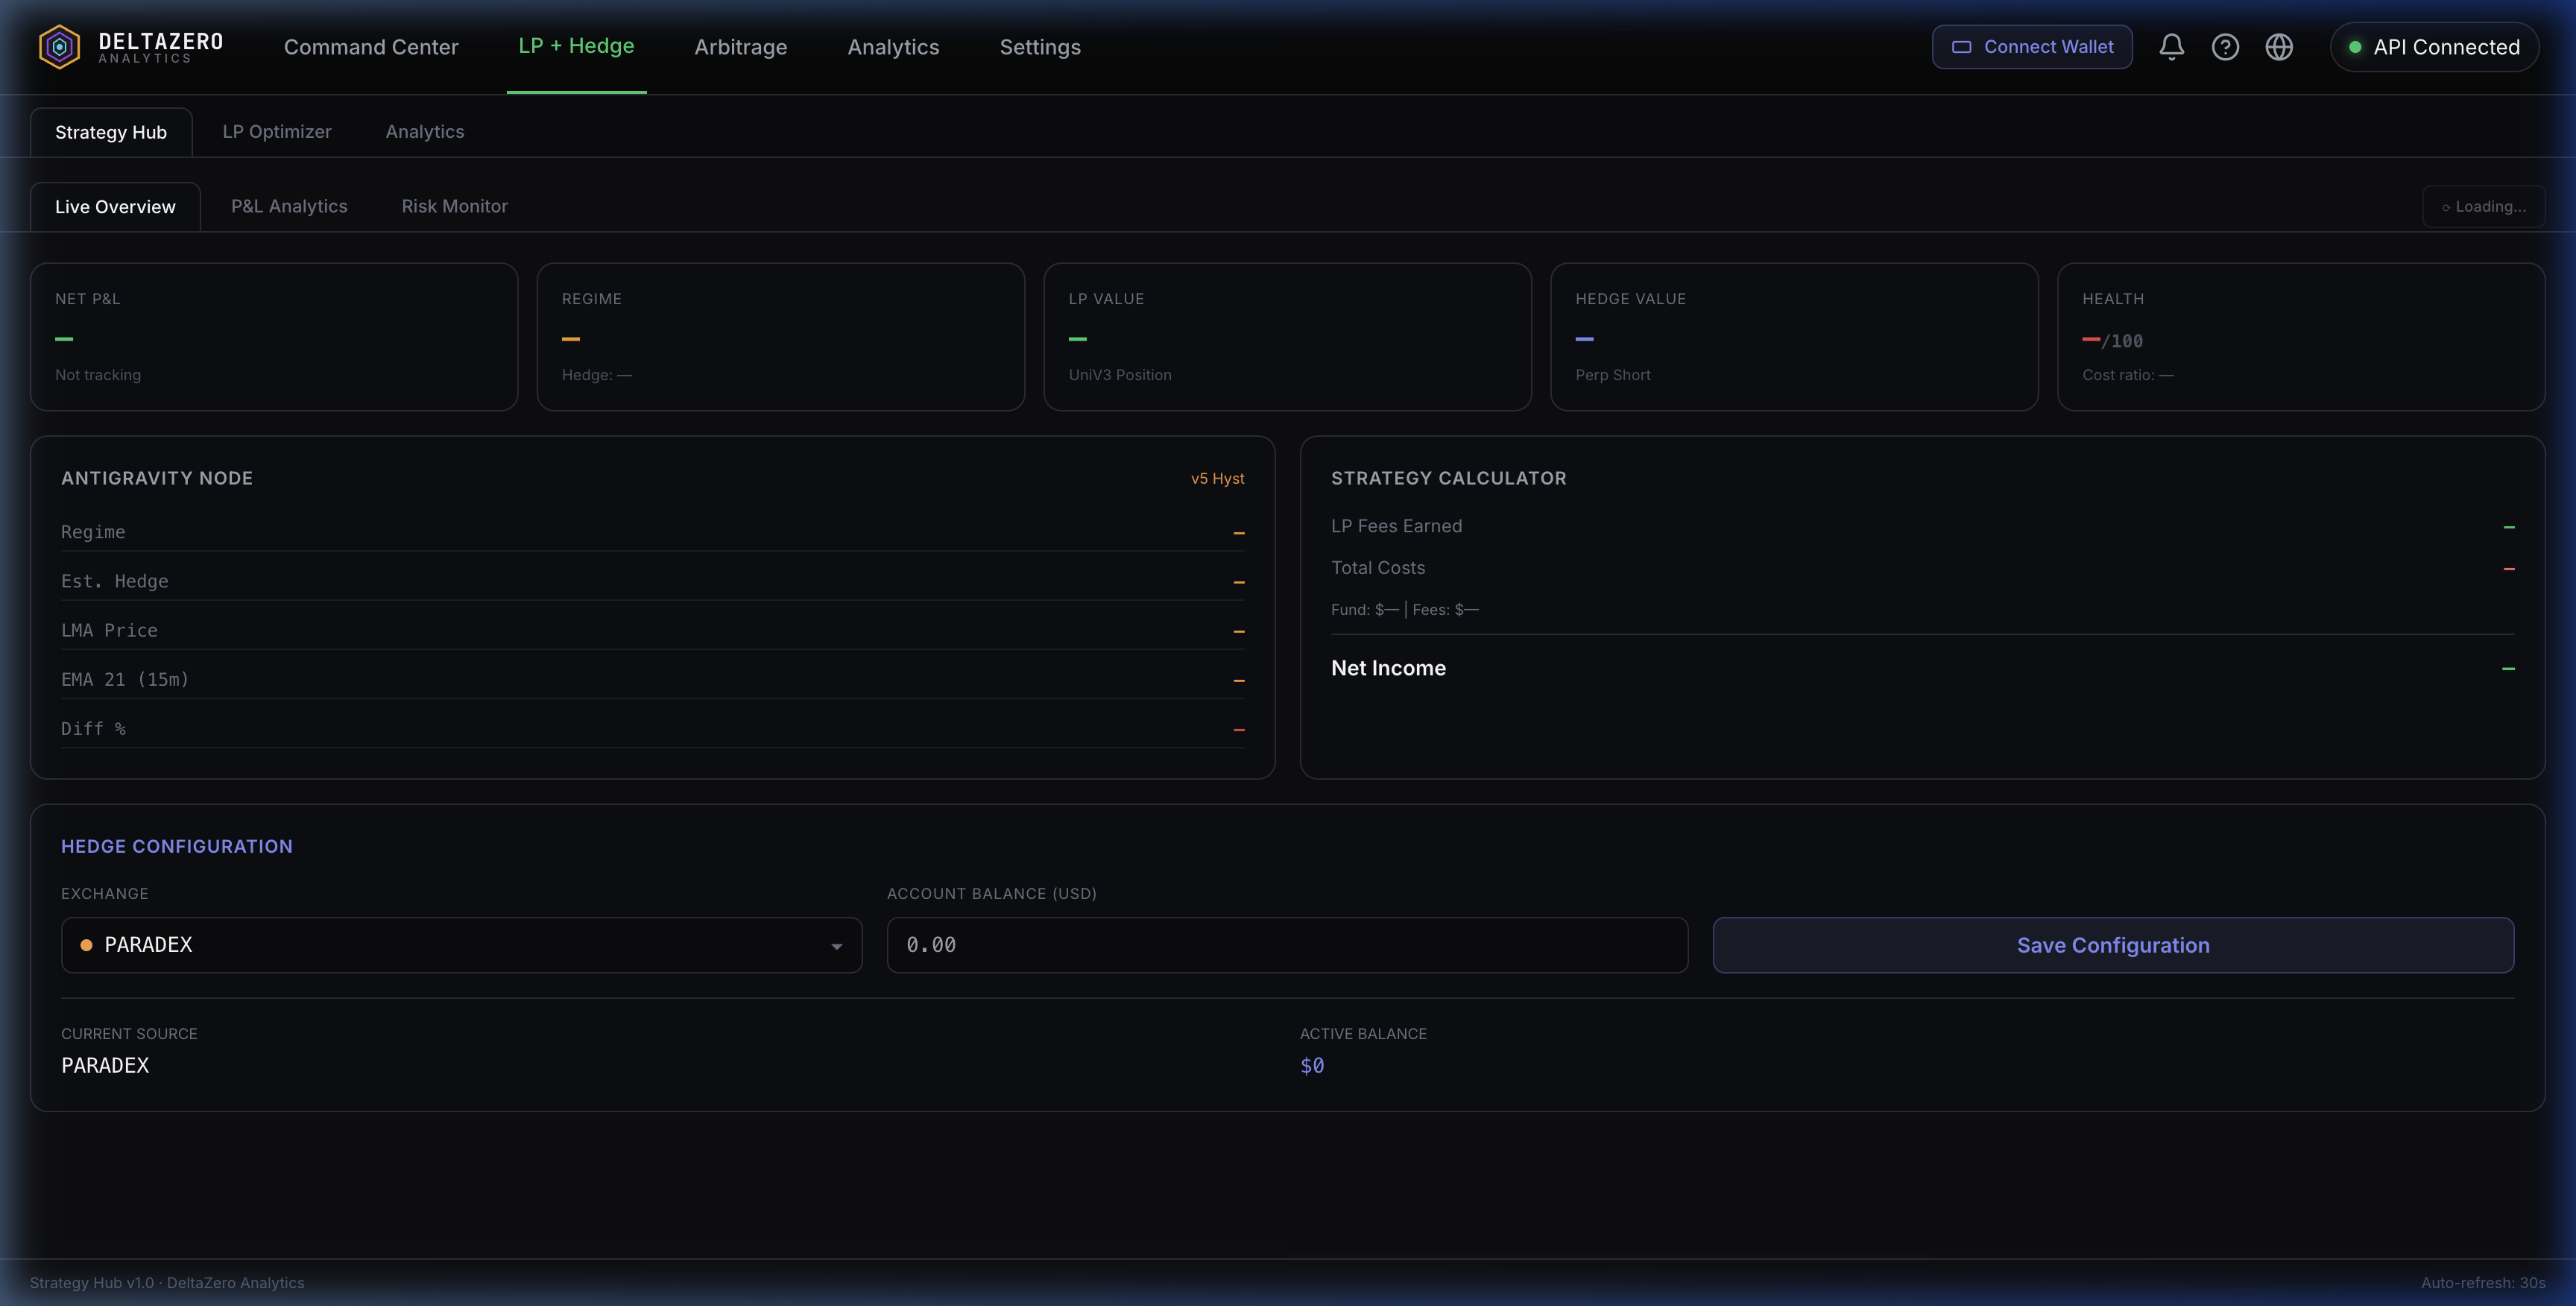Switch to the Command Center section
Viewport: 2576px width, 1306px height.
coord(371,47)
